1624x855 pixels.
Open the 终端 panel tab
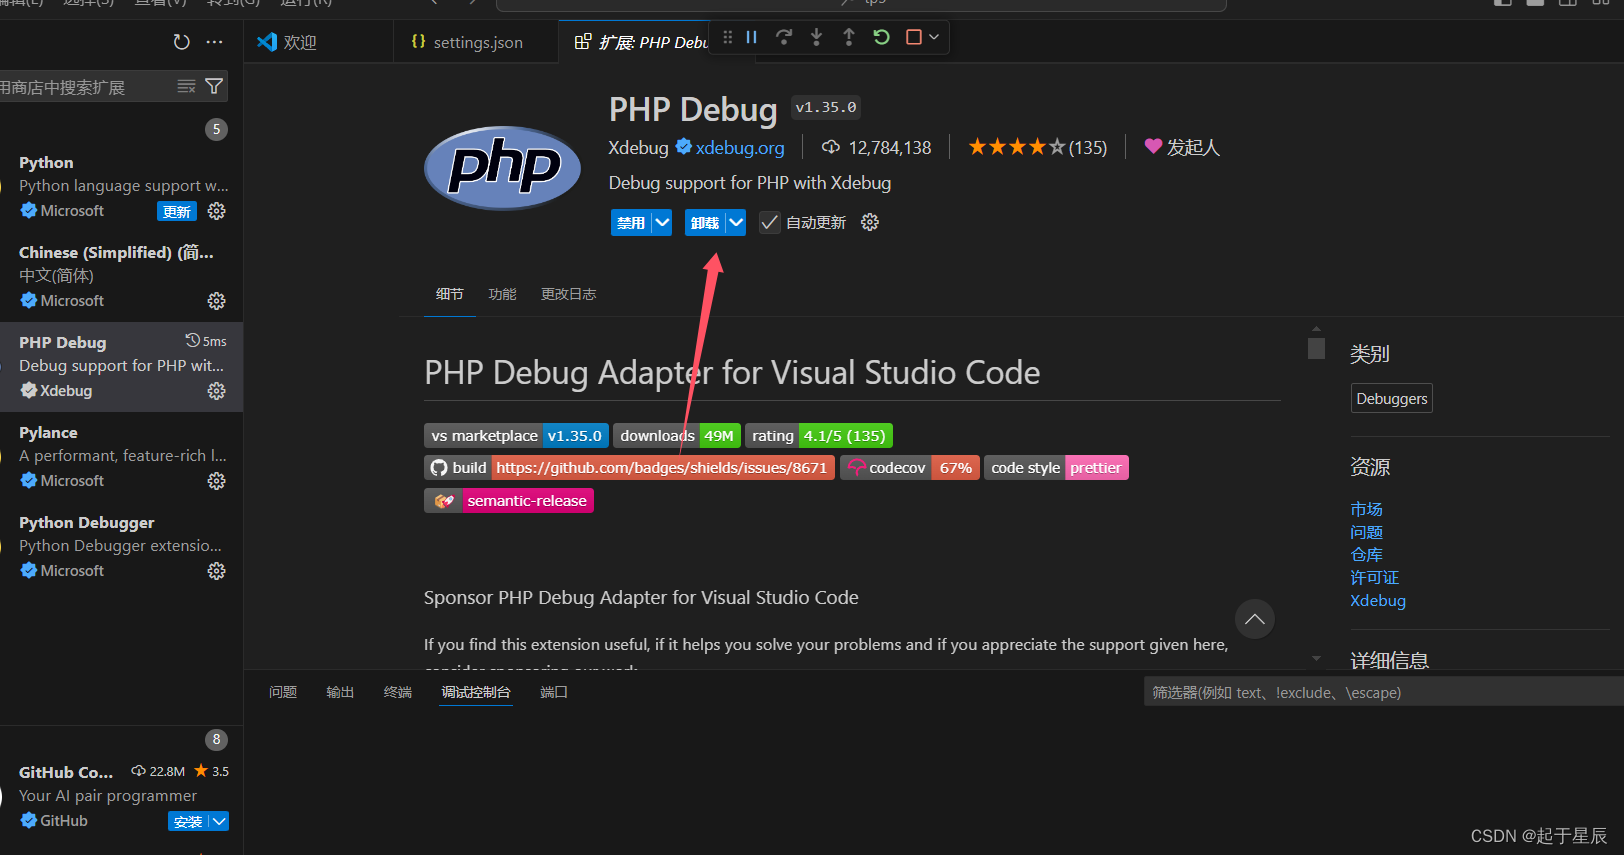click(398, 692)
